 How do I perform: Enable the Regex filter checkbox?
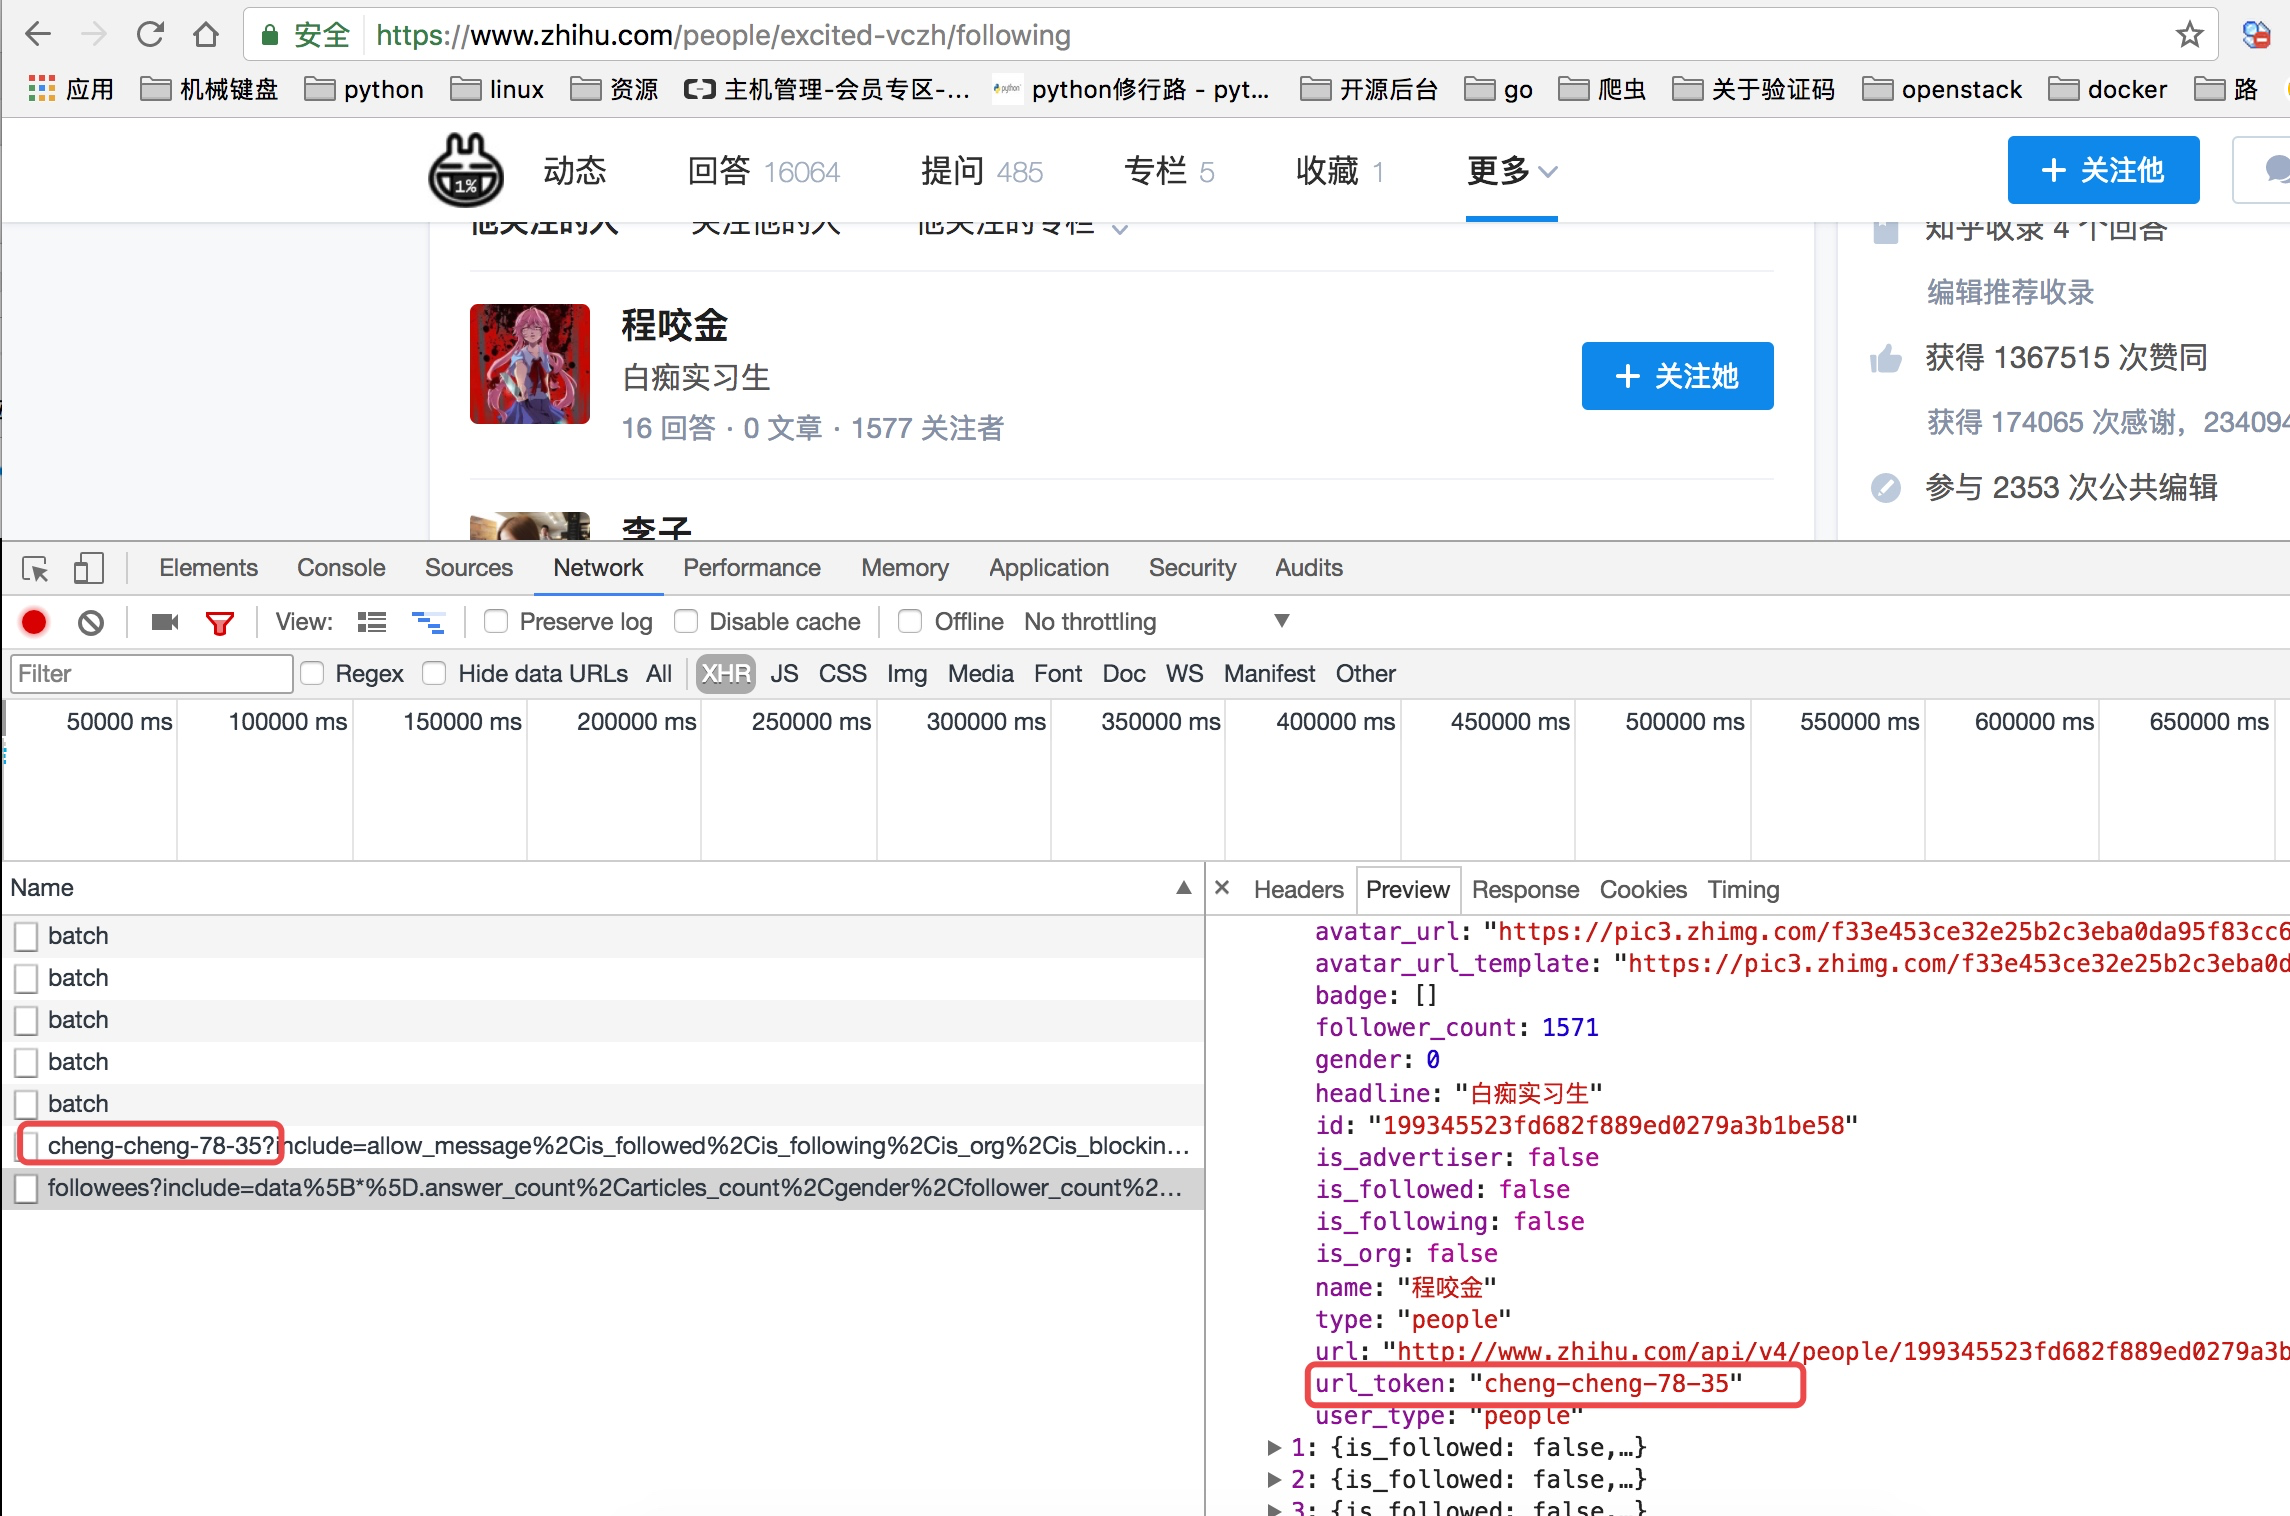(x=312, y=673)
